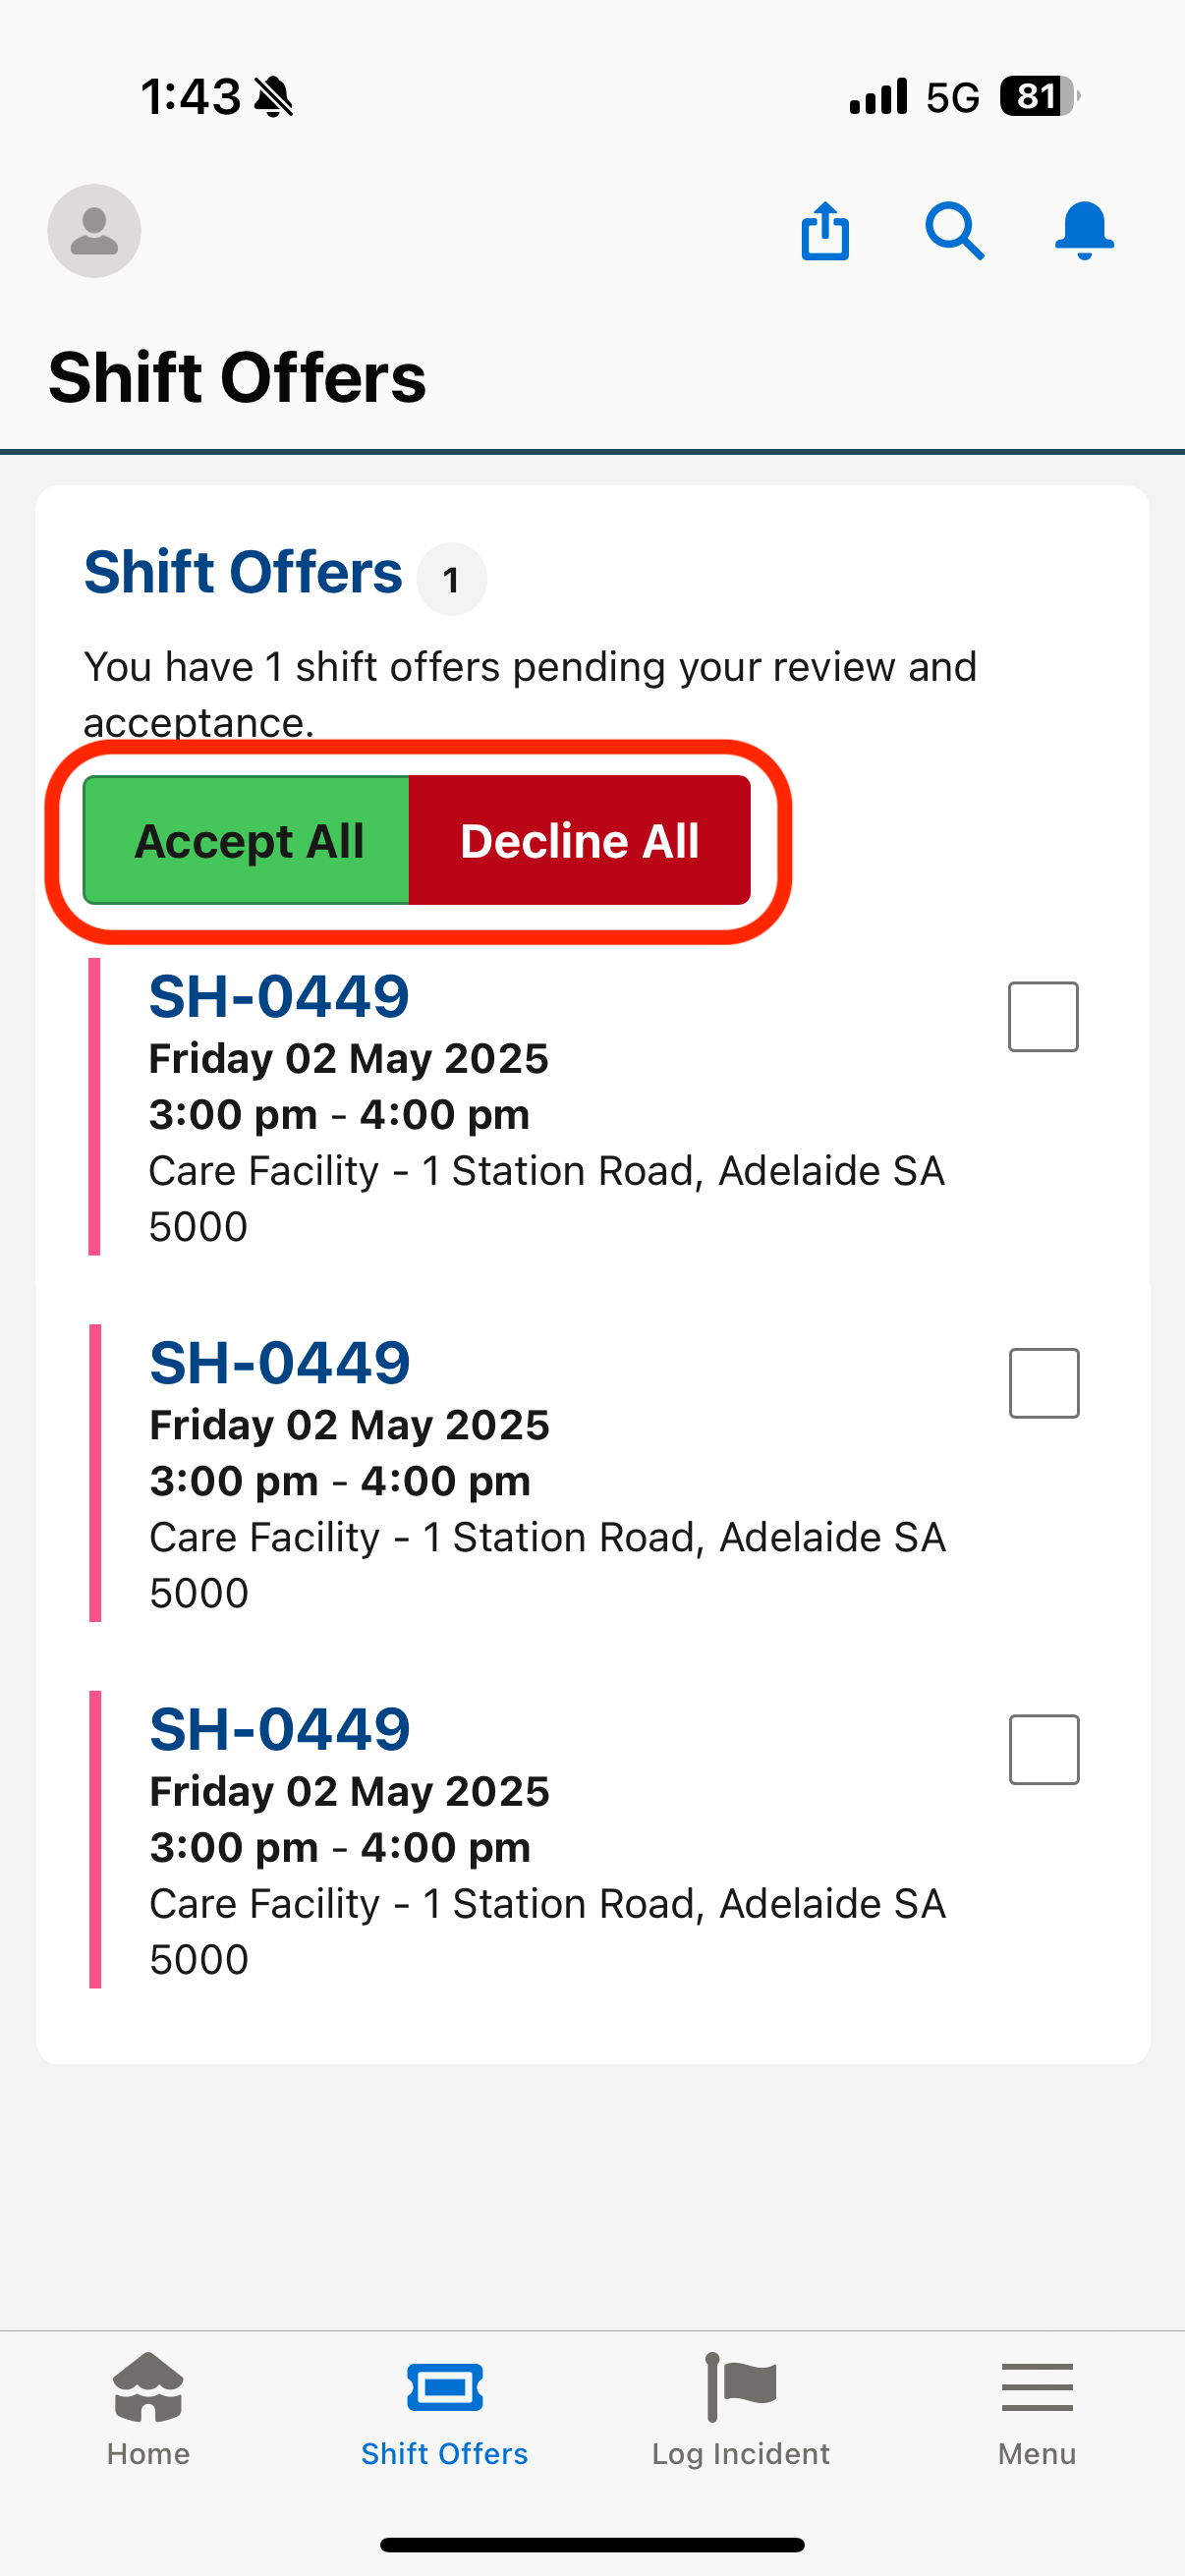Check the third SH-0449 shift checkbox
This screenshot has width=1185, height=2576.
click(1044, 1750)
